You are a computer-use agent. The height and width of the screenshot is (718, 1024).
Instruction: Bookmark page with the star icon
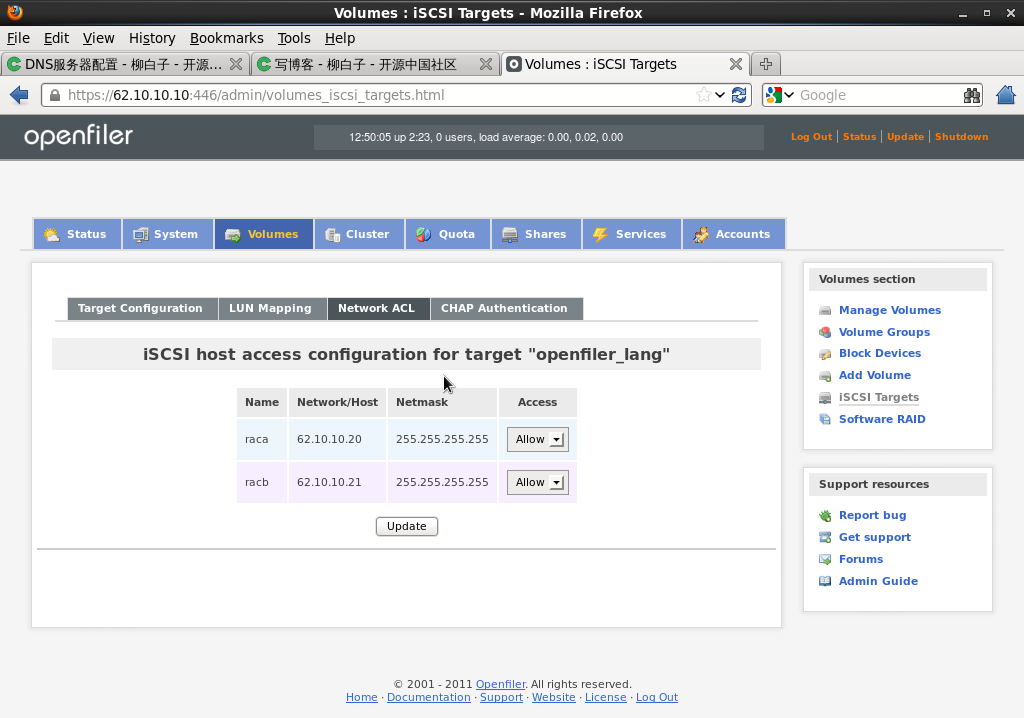click(704, 95)
